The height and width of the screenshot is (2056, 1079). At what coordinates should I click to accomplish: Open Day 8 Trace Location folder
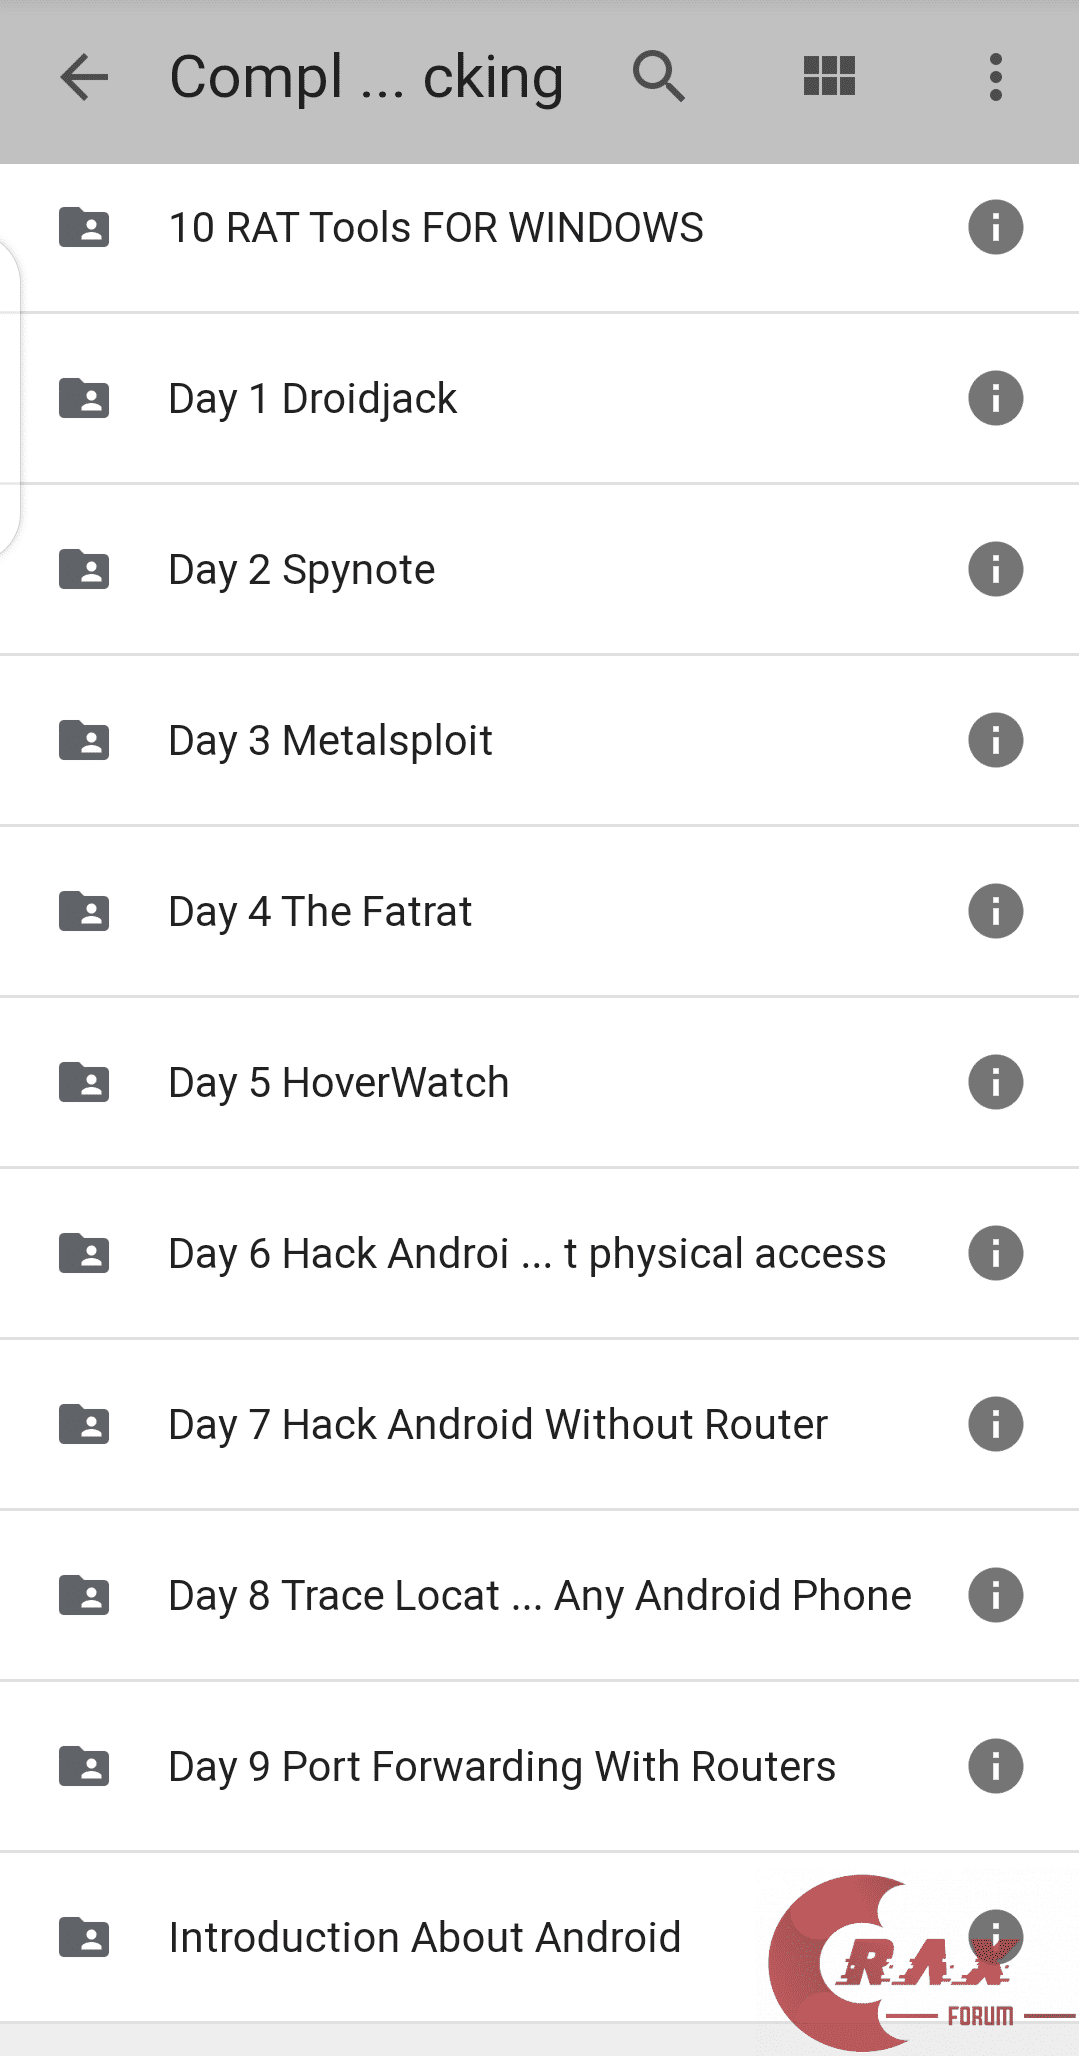coord(540,1596)
